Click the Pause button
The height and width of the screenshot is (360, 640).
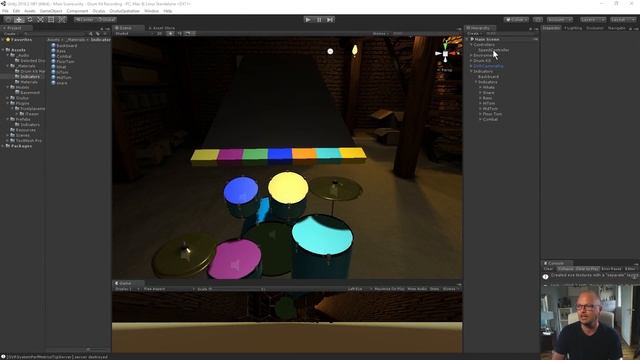pyautogui.click(x=319, y=20)
